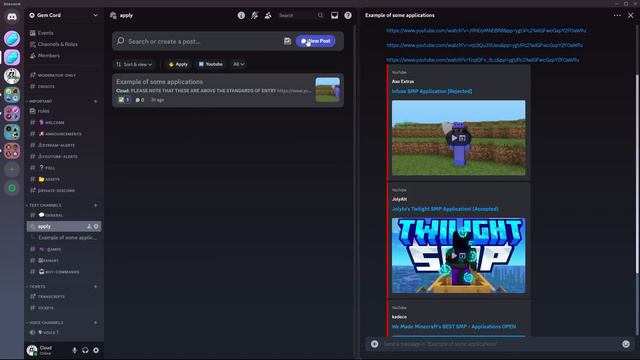Click the plus attachment icon in message box

pyautogui.click(x=374, y=344)
